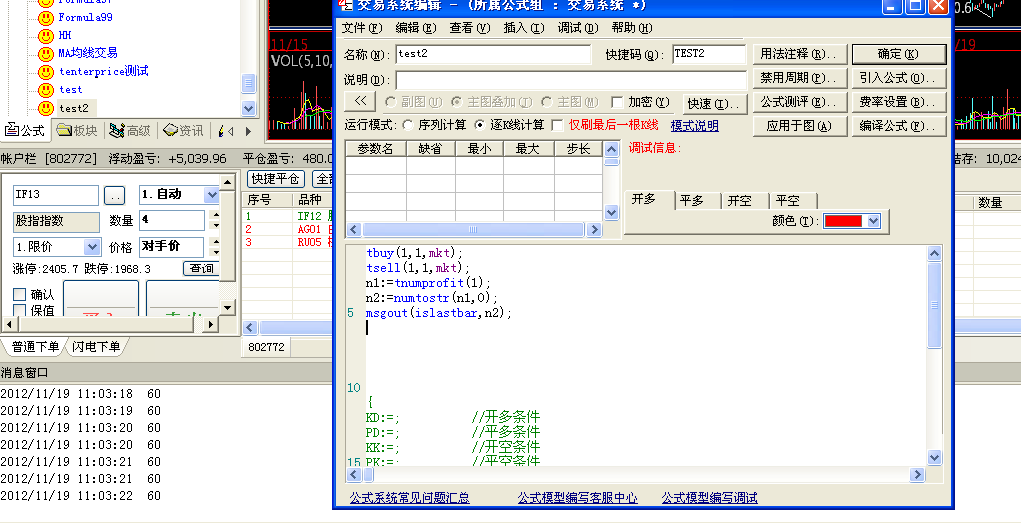The width and height of the screenshot is (1021, 523).
Task: Expand the 1.限价 order type dropdown
Action: (92, 247)
